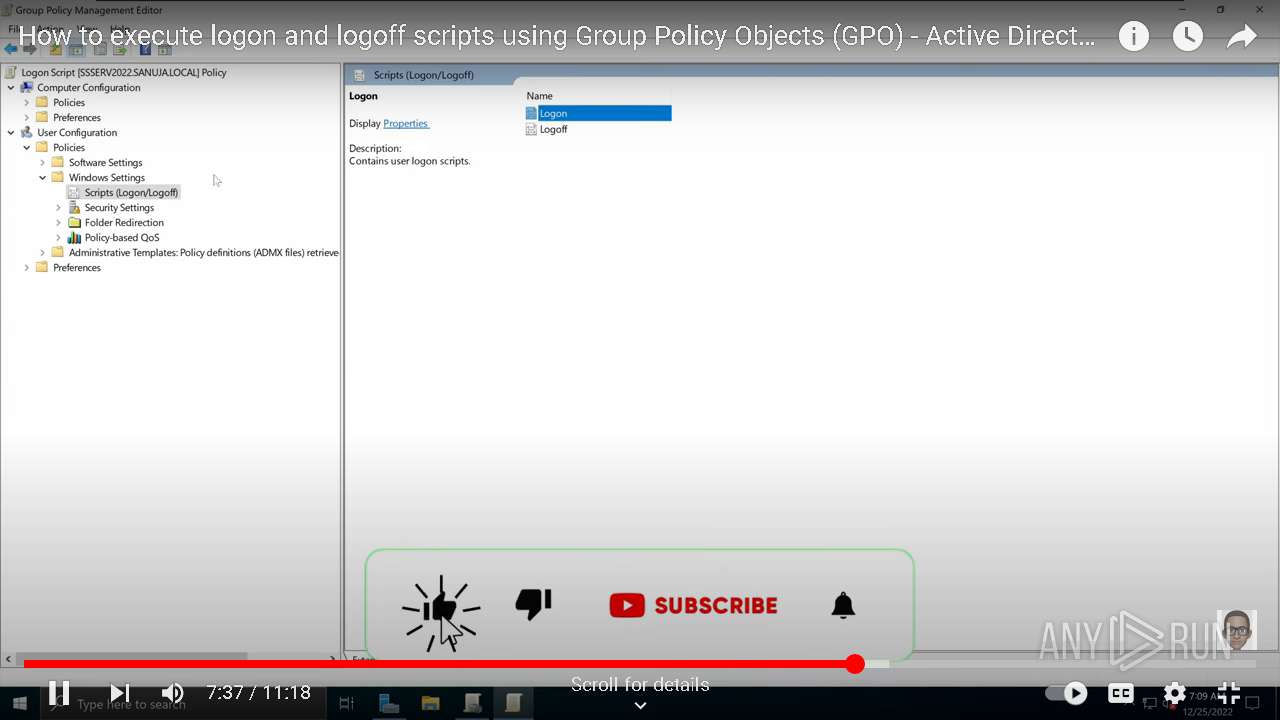
Task: Click the User Configuration icon
Action: (27, 132)
